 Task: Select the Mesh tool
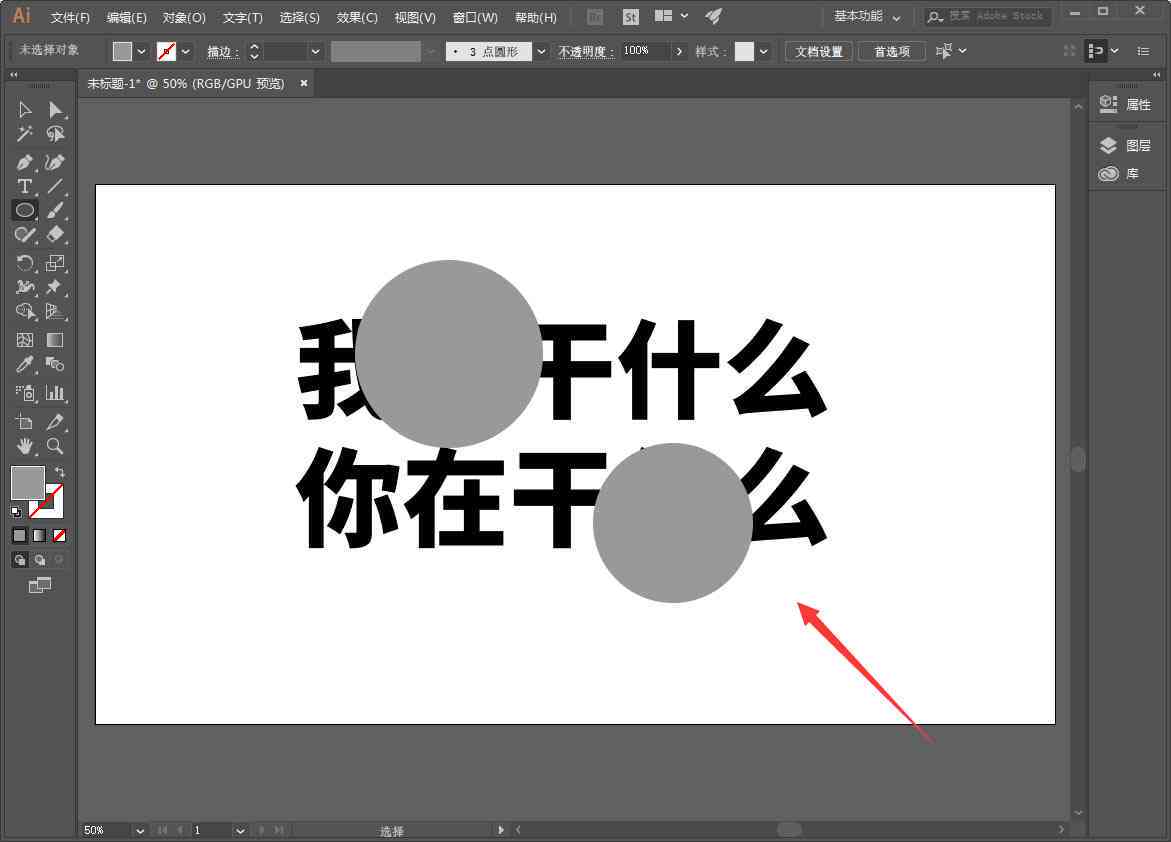(25, 340)
